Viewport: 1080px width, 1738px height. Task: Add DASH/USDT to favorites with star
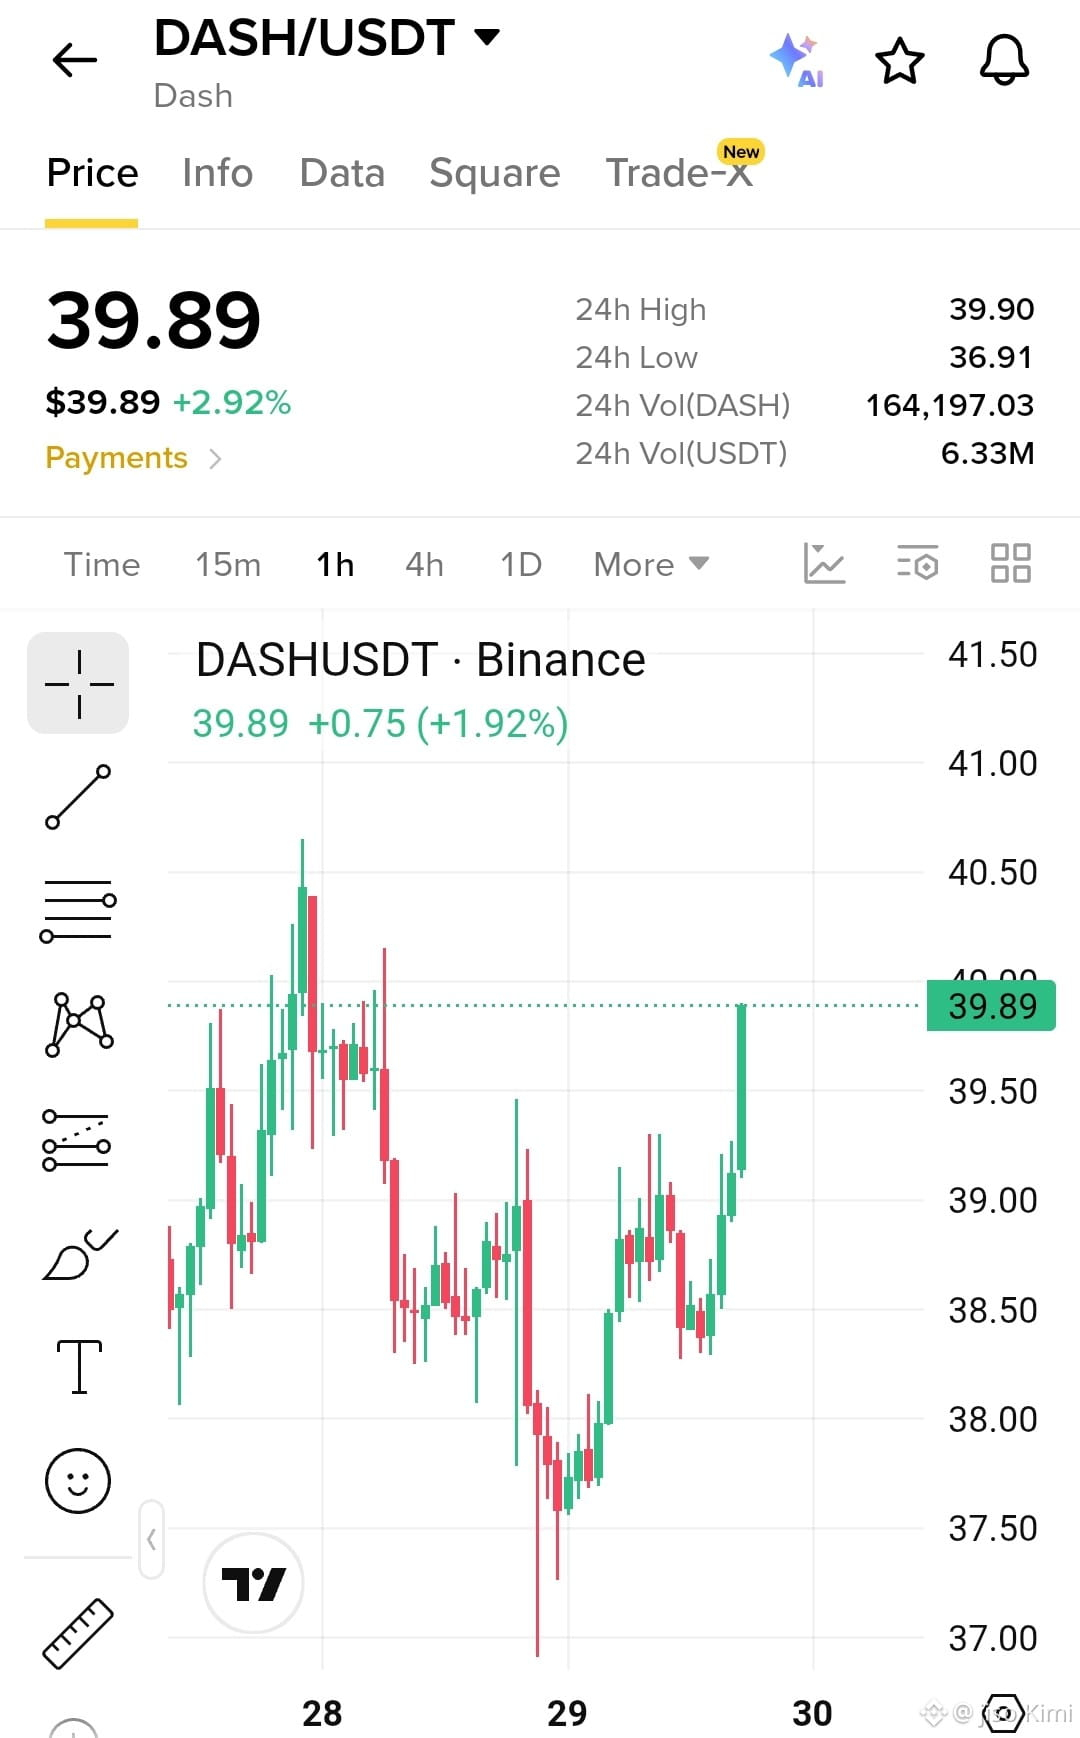point(900,61)
